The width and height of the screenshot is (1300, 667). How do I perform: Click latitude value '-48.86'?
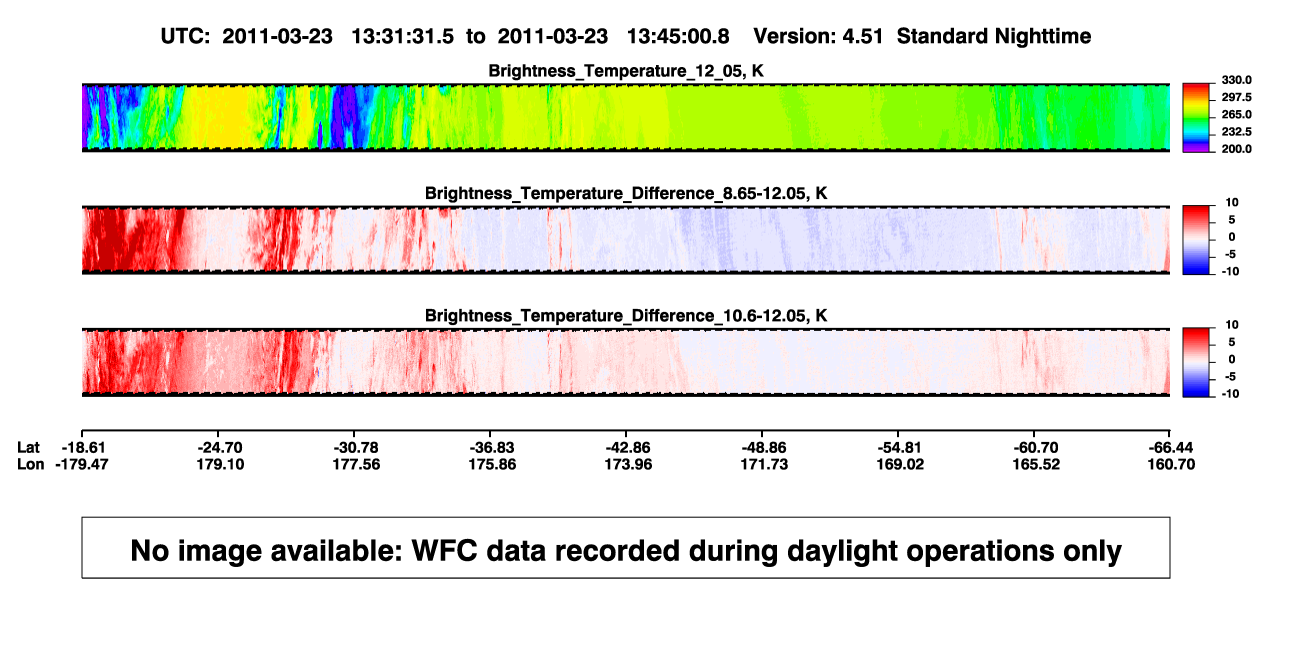point(765,447)
